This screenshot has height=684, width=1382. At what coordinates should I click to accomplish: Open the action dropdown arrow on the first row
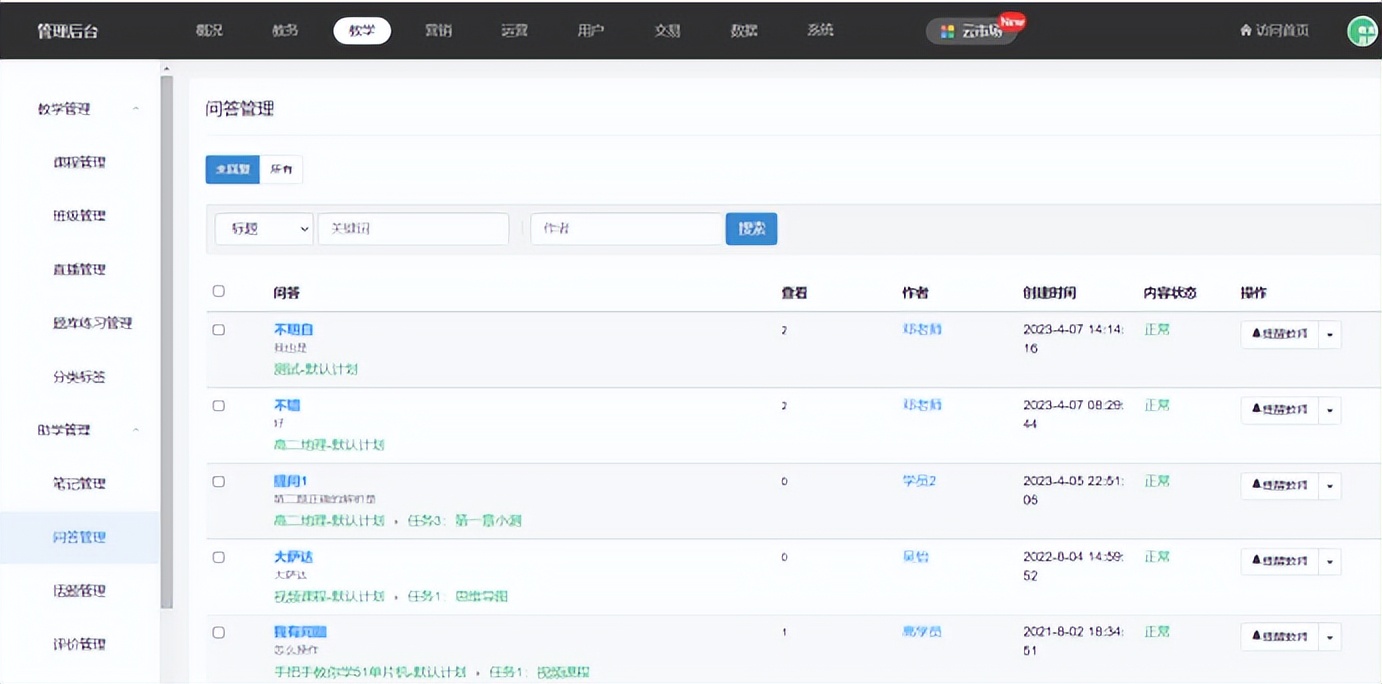tap(1330, 335)
